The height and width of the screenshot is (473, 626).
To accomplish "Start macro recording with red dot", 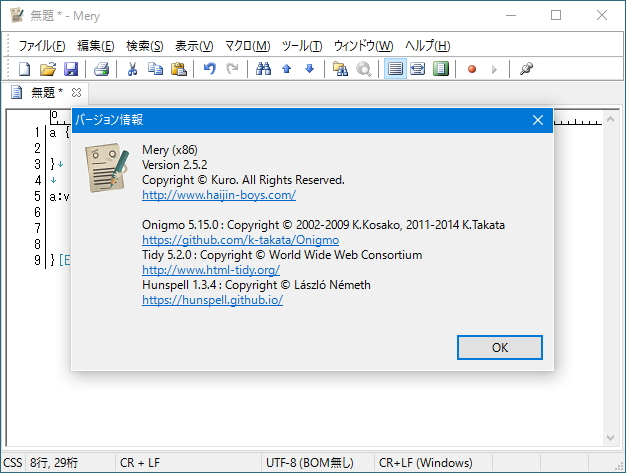I will coord(472,69).
